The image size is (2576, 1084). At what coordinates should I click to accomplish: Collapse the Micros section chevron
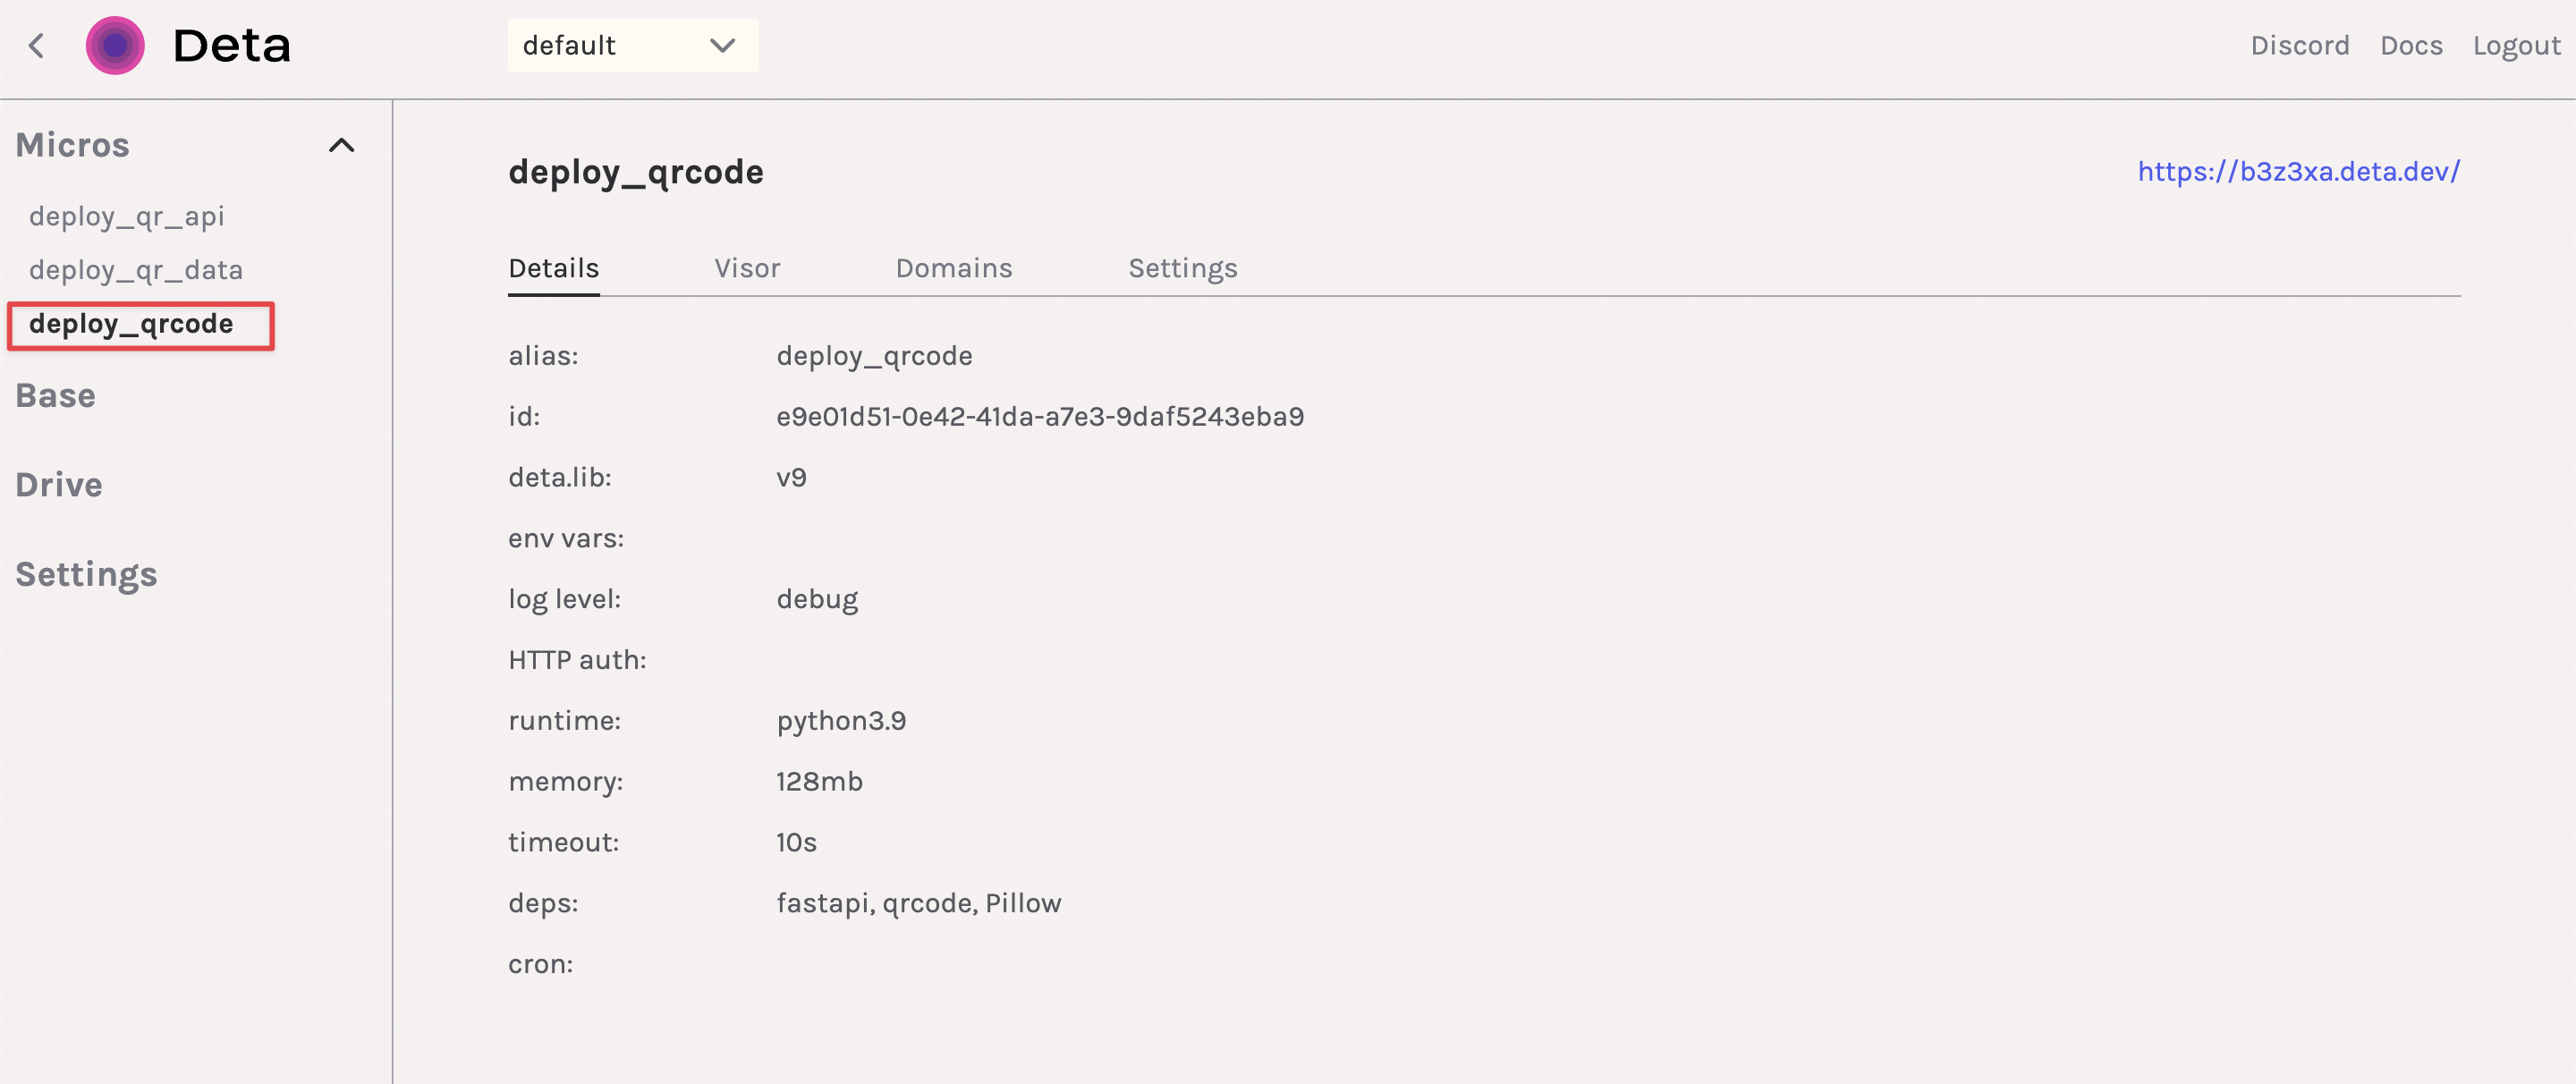341,146
